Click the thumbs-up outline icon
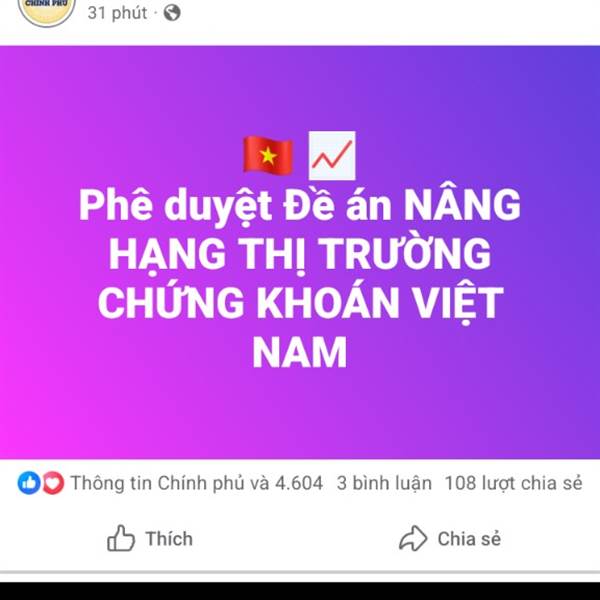 (x=121, y=538)
